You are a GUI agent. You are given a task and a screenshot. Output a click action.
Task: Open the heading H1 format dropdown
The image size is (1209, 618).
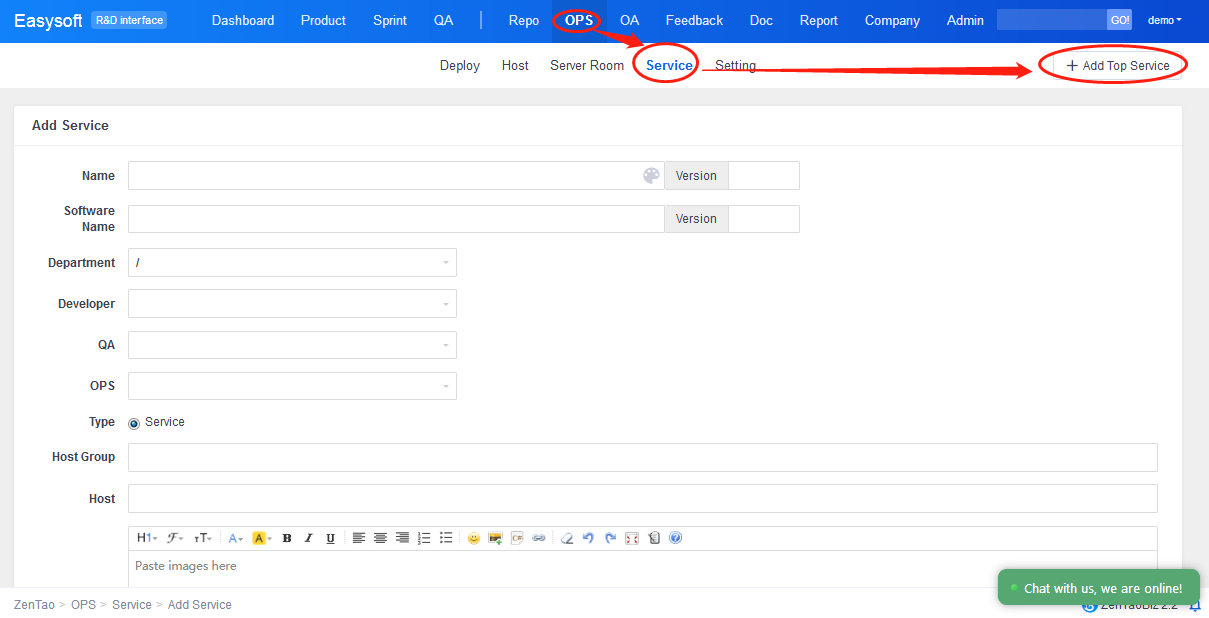tap(146, 538)
